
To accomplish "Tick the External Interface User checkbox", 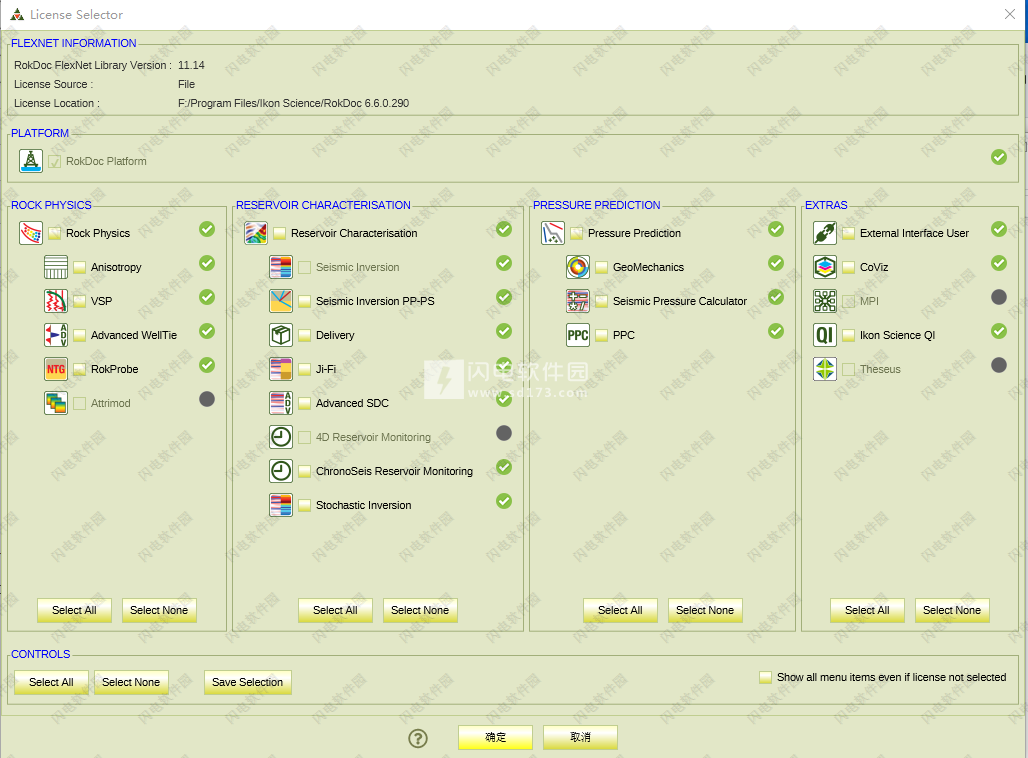I will 848,233.
